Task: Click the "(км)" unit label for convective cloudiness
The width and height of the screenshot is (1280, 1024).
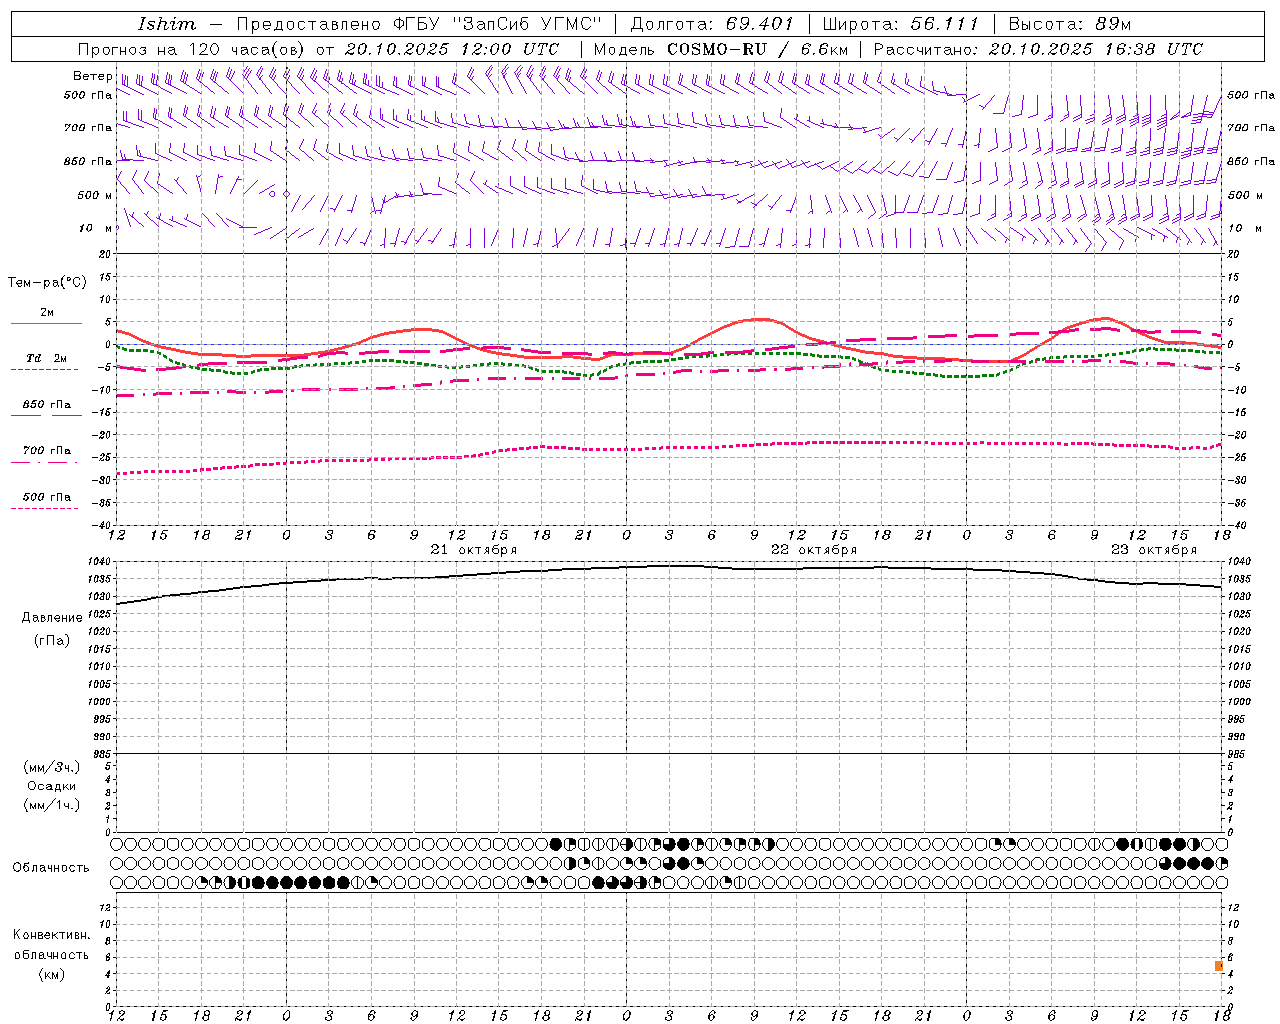Action: pos(52,974)
